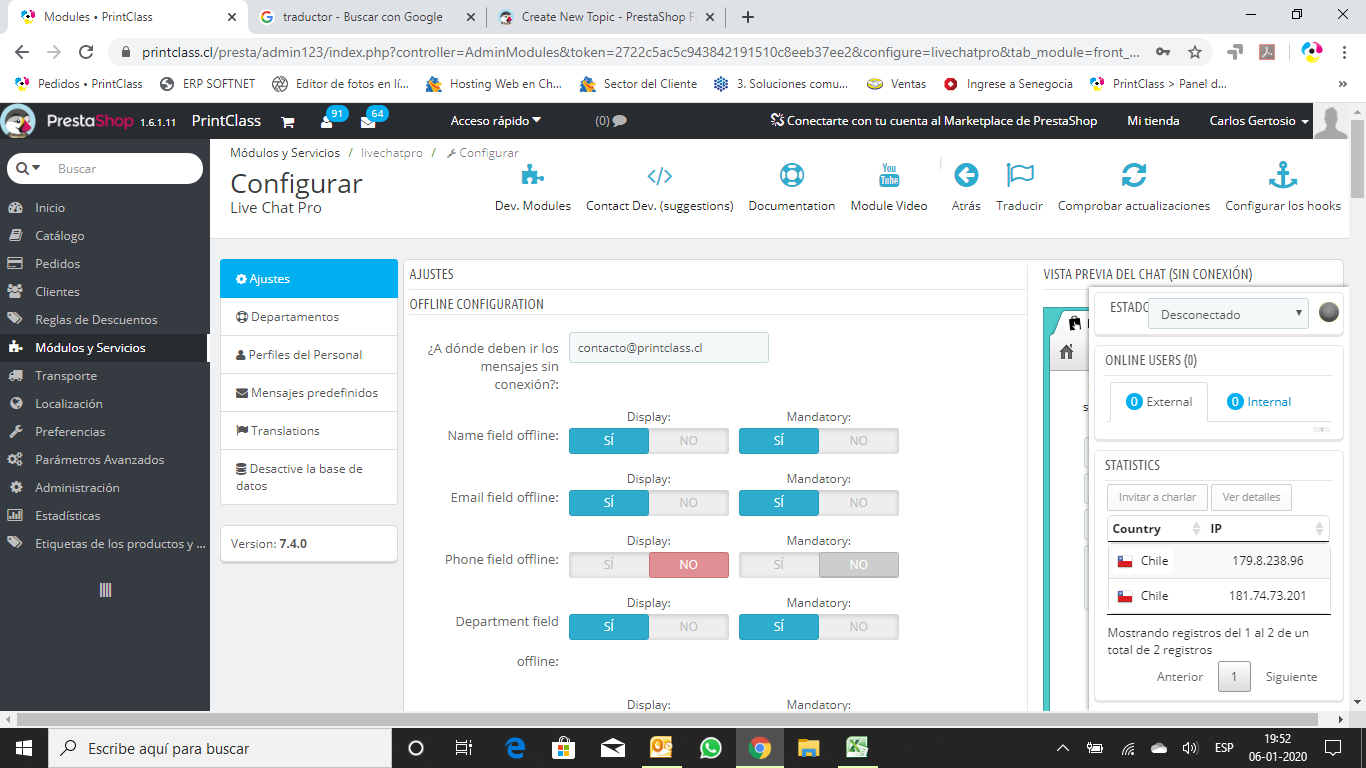
Task: Open the Mensajes predefinidos tab
Action: [x=309, y=393]
